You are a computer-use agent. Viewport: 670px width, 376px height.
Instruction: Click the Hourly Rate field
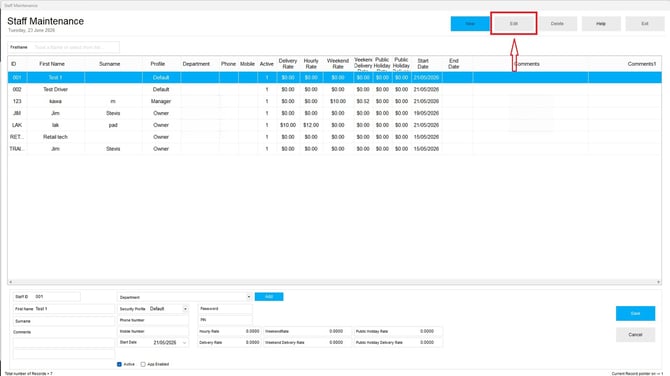tap(229, 331)
